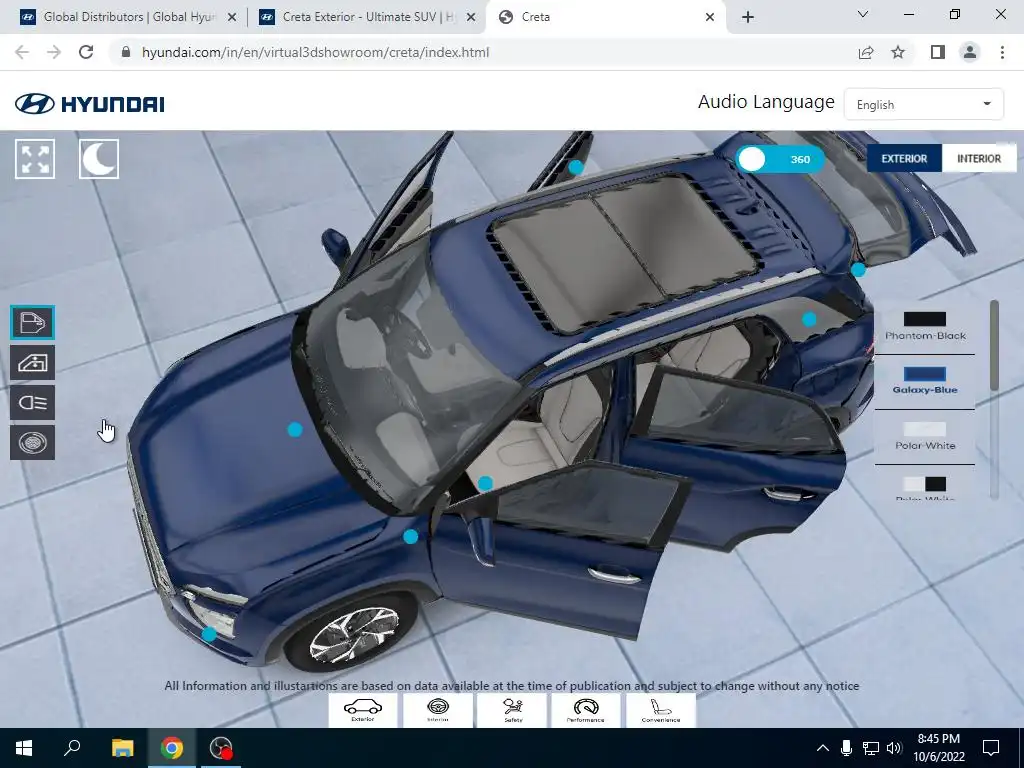Image resolution: width=1024 pixels, height=768 pixels.
Task: Close the Creta Exterior tab
Action: coord(471,18)
